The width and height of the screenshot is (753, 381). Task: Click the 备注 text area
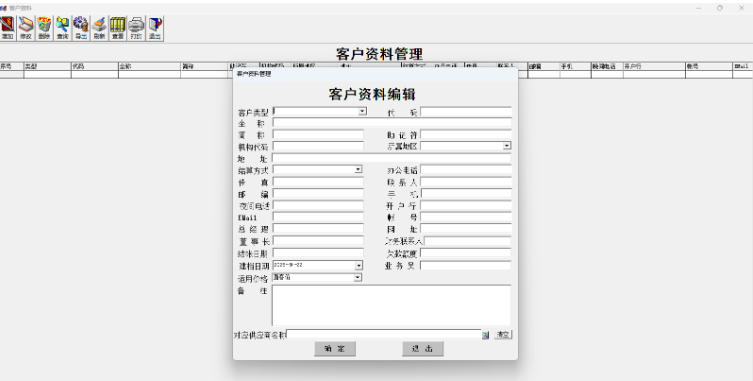[x=391, y=306]
